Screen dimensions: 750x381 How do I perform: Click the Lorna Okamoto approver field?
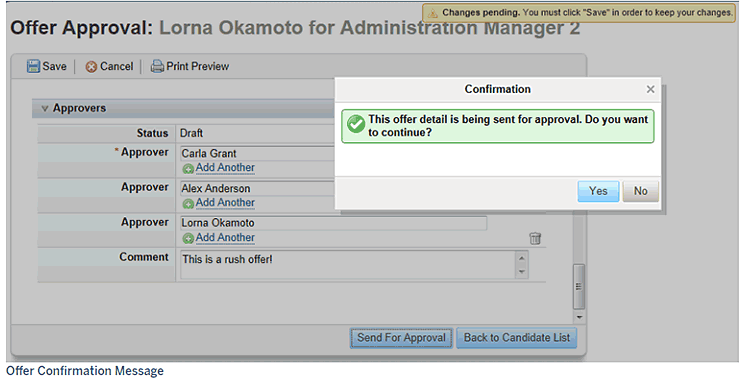[x=333, y=223]
